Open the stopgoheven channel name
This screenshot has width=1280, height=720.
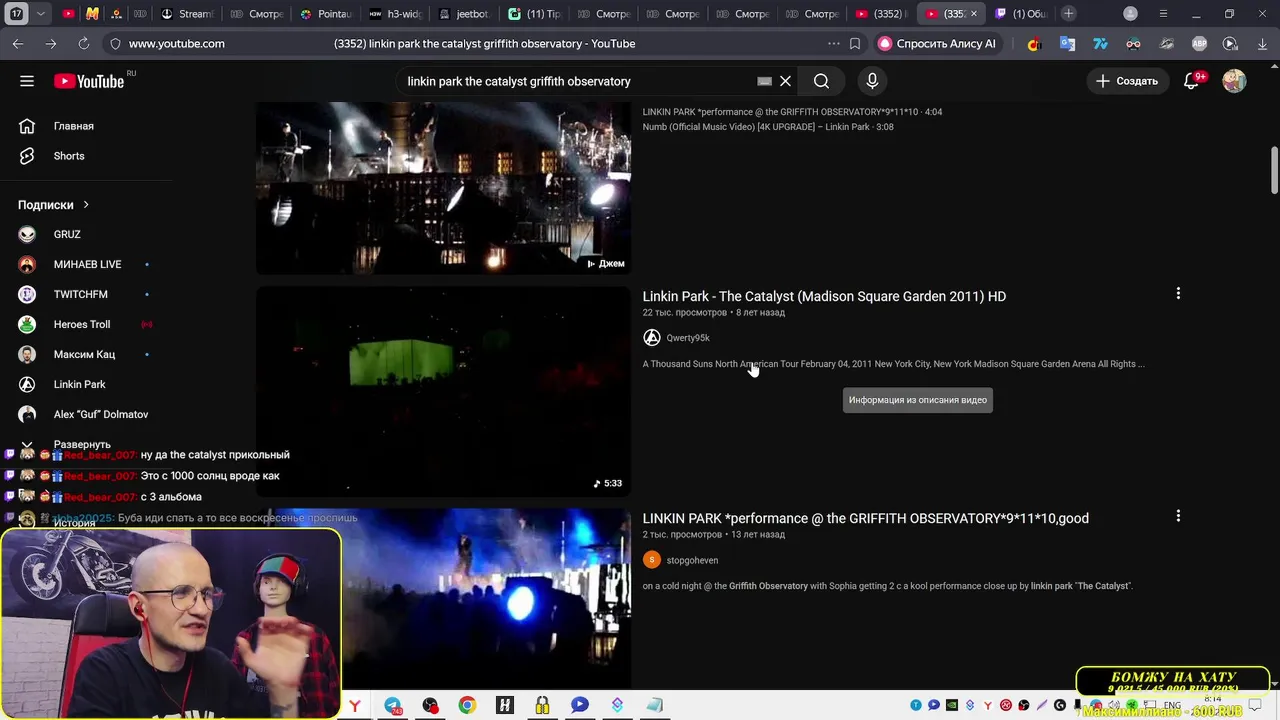(x=692, y=560)
